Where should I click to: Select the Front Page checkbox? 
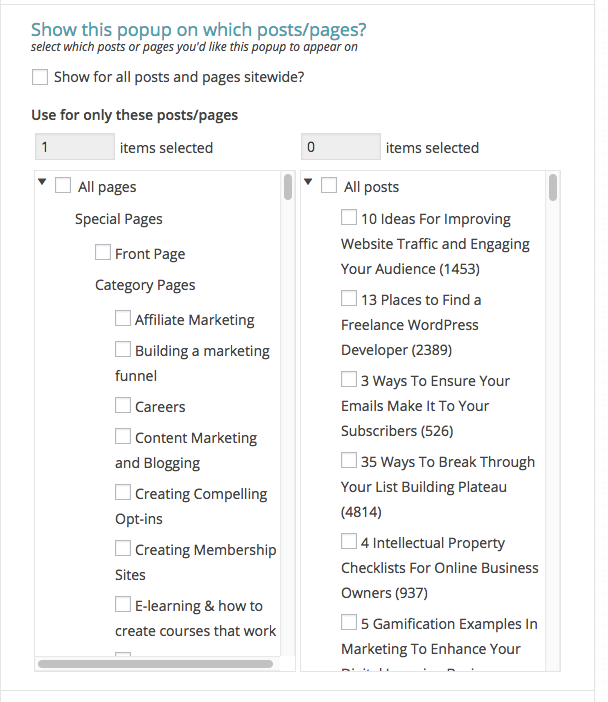coord(103,253)
